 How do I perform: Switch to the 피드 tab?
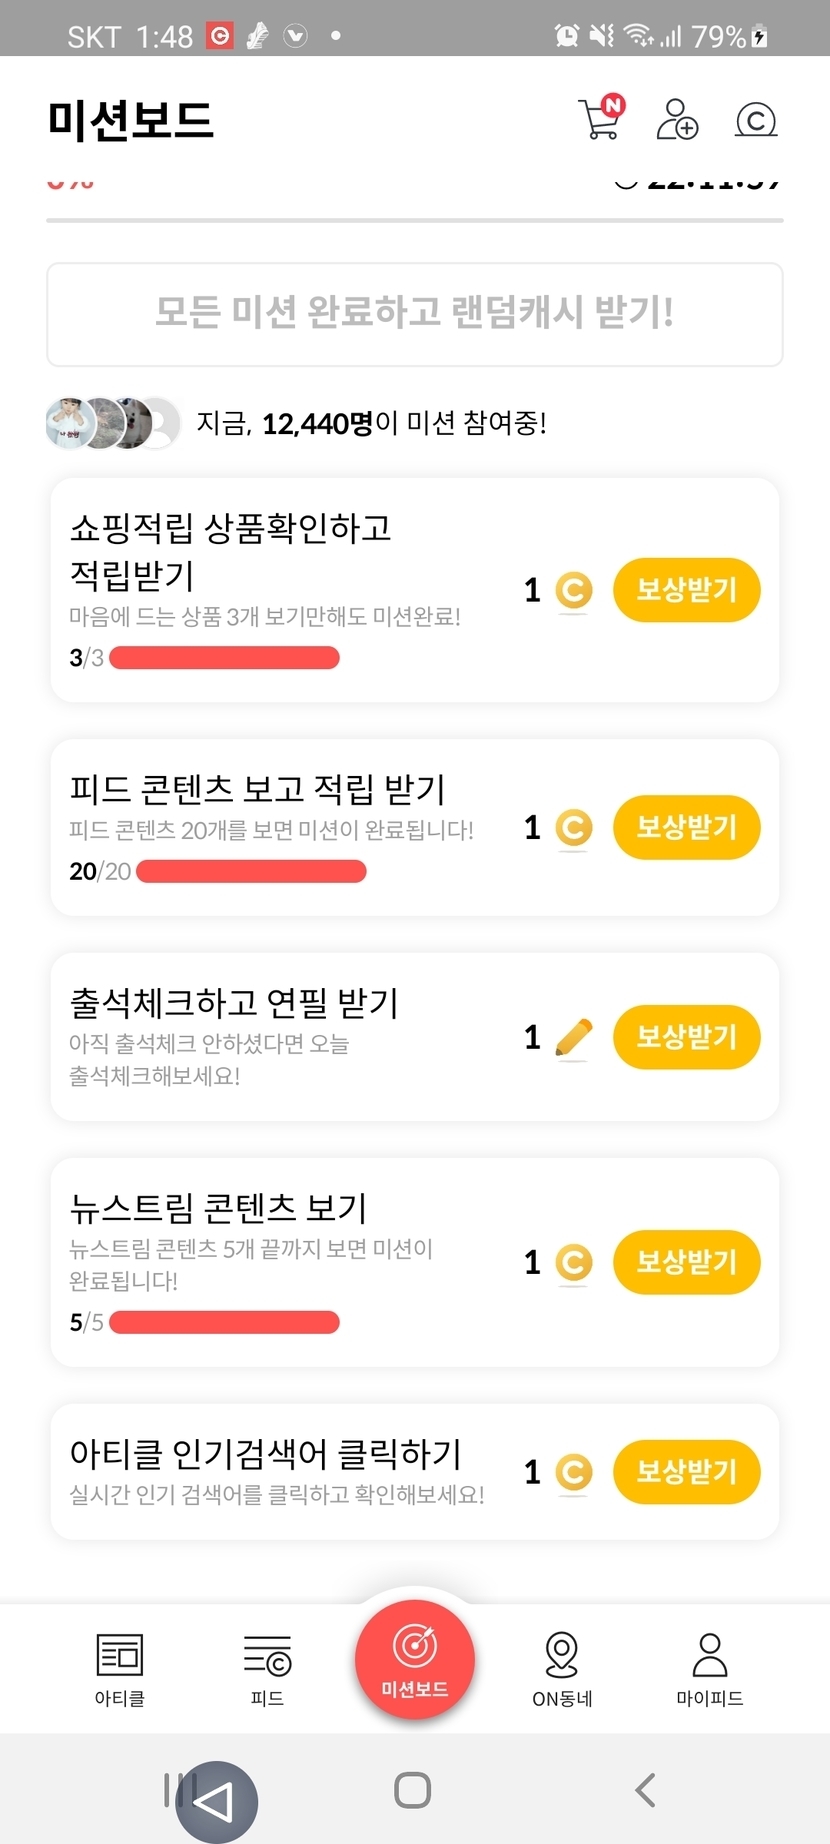tap(267, 1669)
